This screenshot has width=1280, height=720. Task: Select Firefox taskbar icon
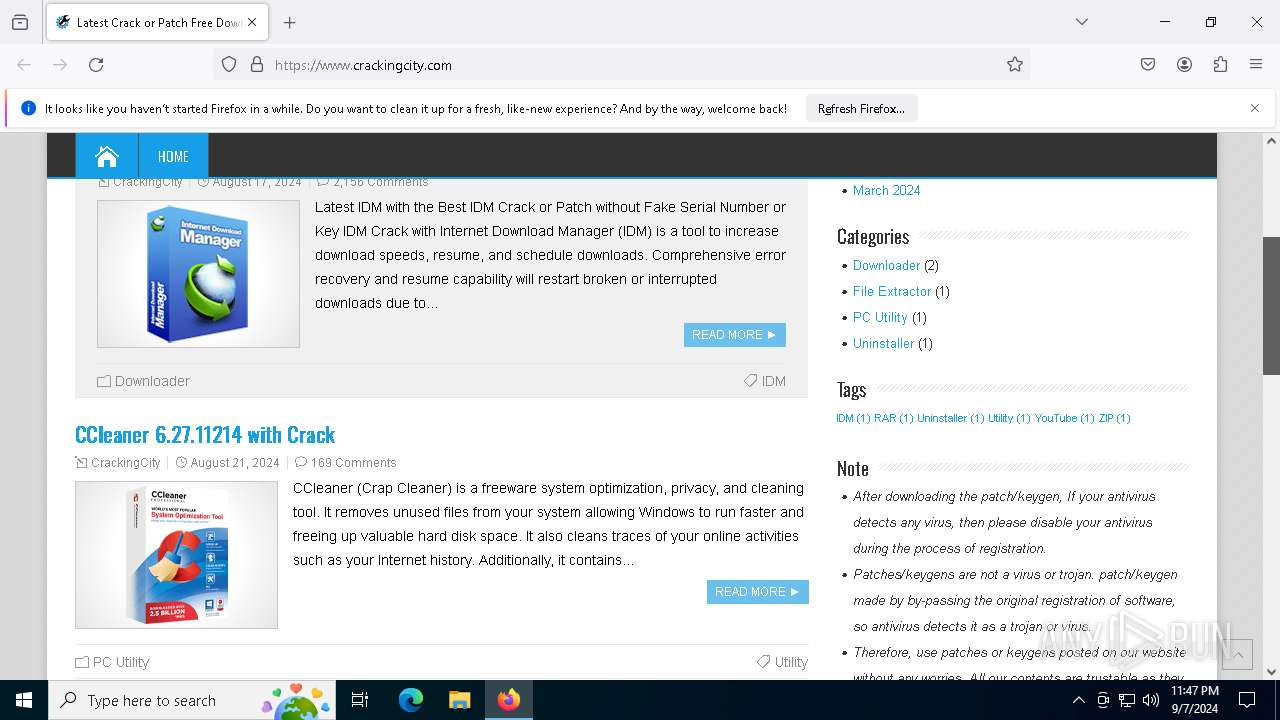509,700
